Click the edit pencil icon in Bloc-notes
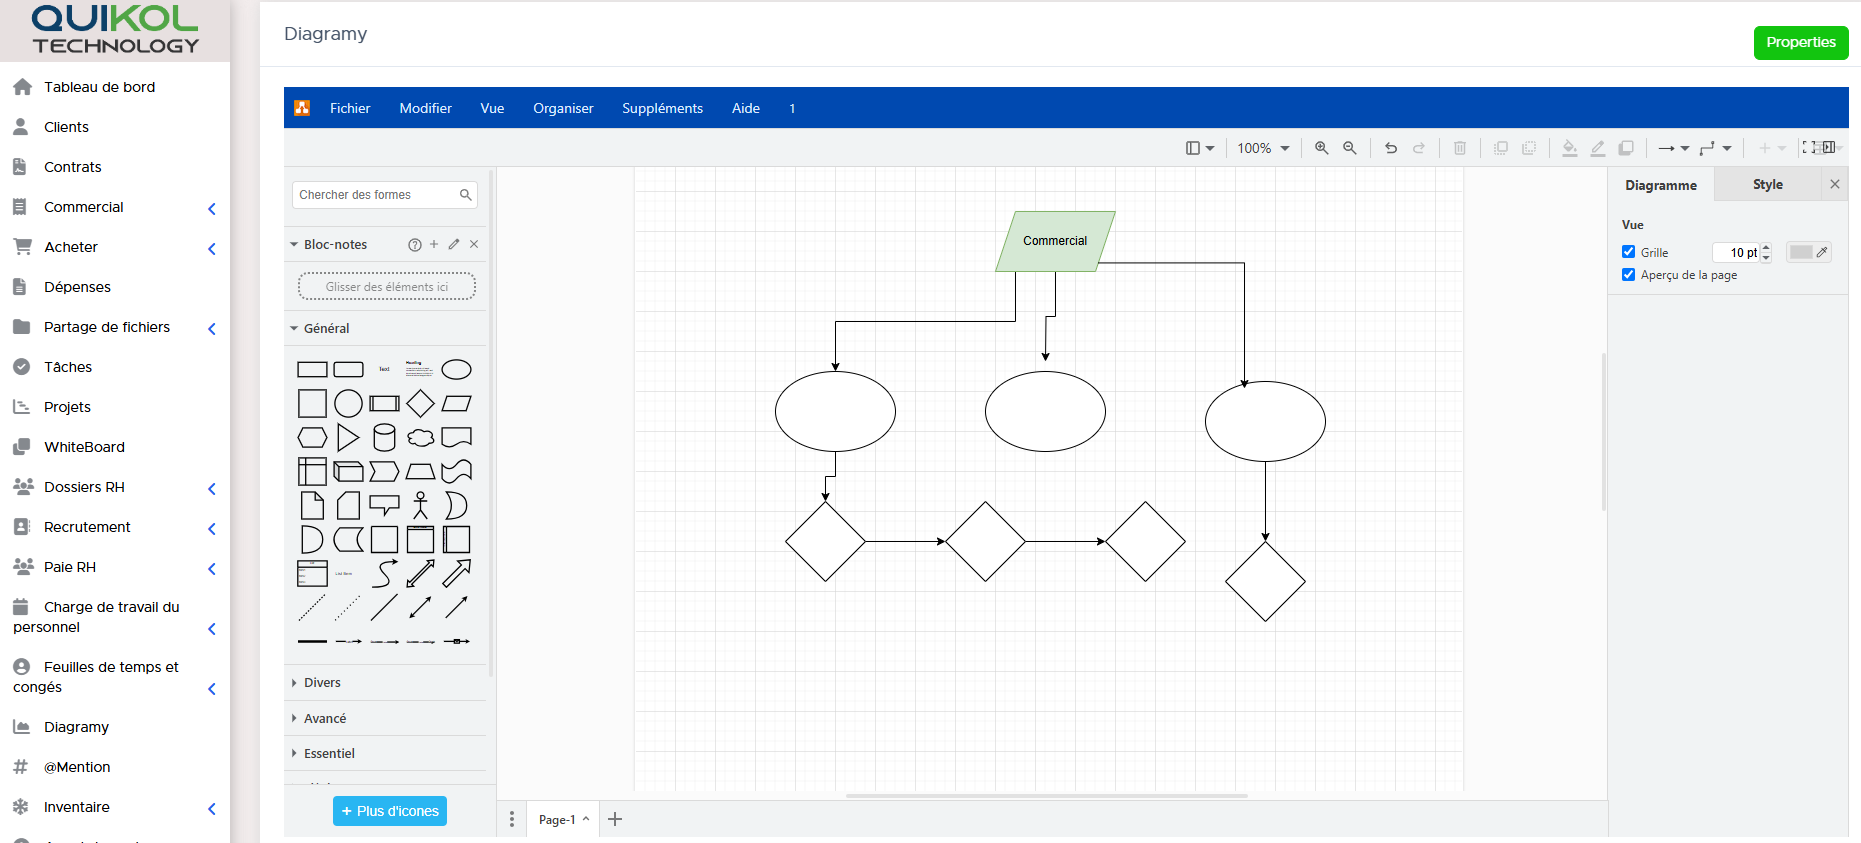 click(454, 244)
